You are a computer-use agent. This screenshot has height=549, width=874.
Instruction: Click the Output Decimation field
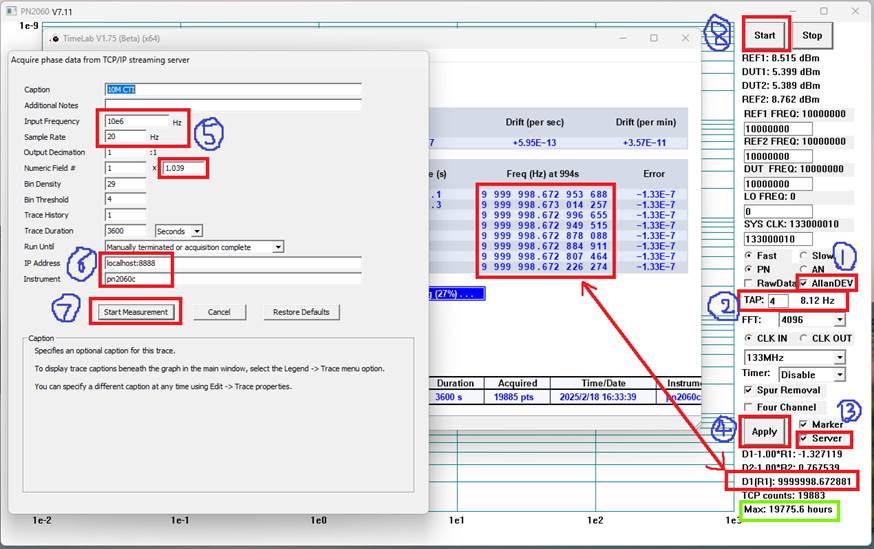click(x=125, y=152)
